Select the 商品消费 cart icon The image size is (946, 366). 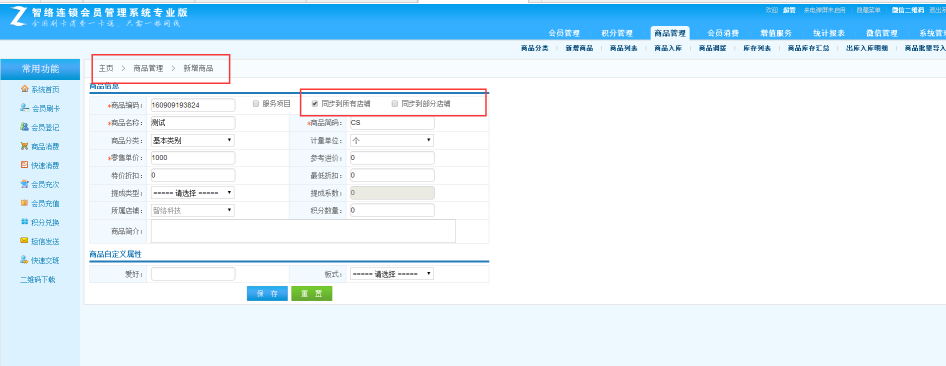pos(25,146)
